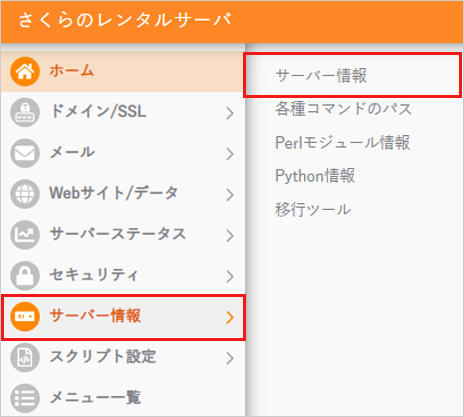464x417 pixels.
Task: Click the メニュー一覧 list icon
Action: [x=25, y=398]
